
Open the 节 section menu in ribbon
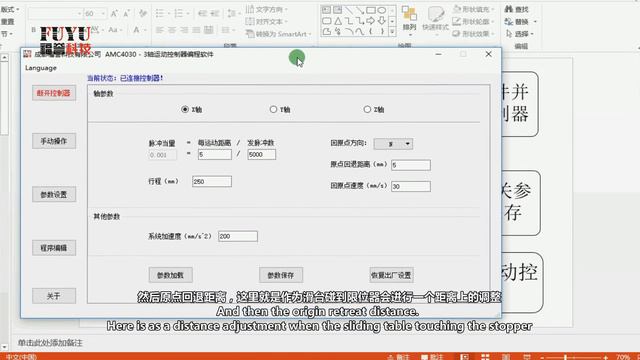[7, 34]
